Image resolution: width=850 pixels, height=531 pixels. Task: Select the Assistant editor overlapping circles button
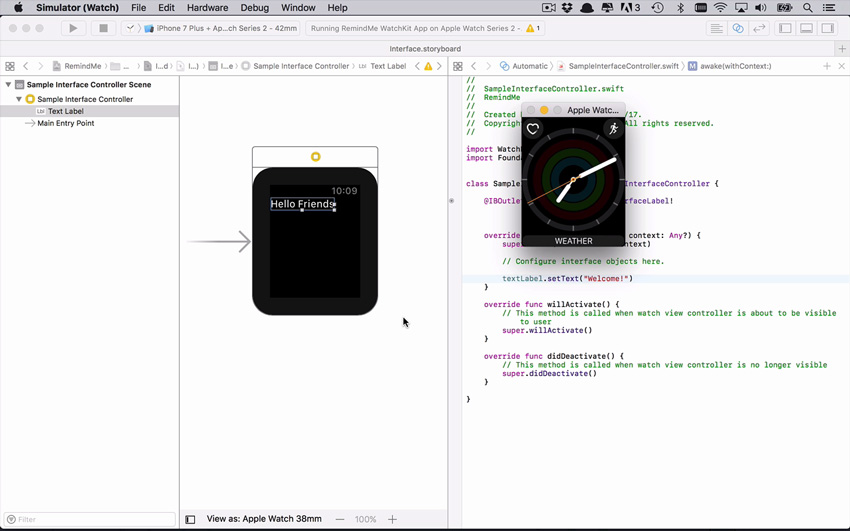point(738,28)
